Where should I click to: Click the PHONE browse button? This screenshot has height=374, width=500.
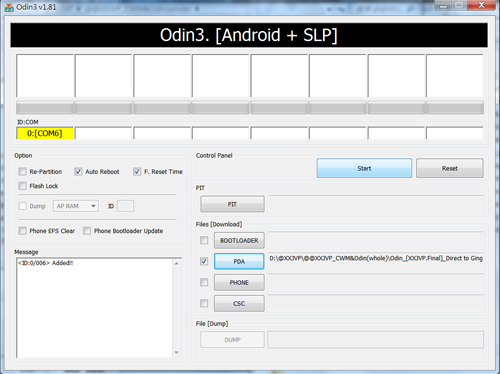click(239, 282)
